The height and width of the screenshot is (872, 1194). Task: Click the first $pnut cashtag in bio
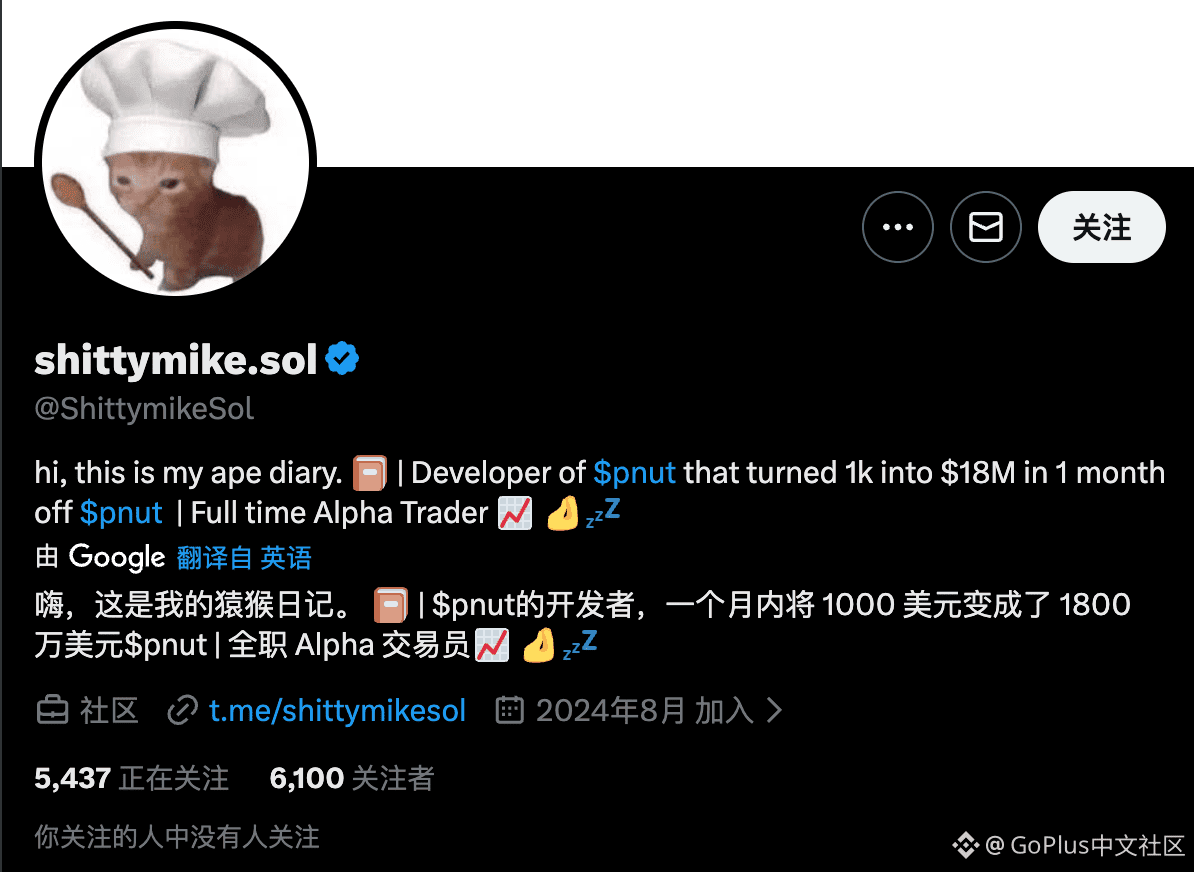point(634,473)
